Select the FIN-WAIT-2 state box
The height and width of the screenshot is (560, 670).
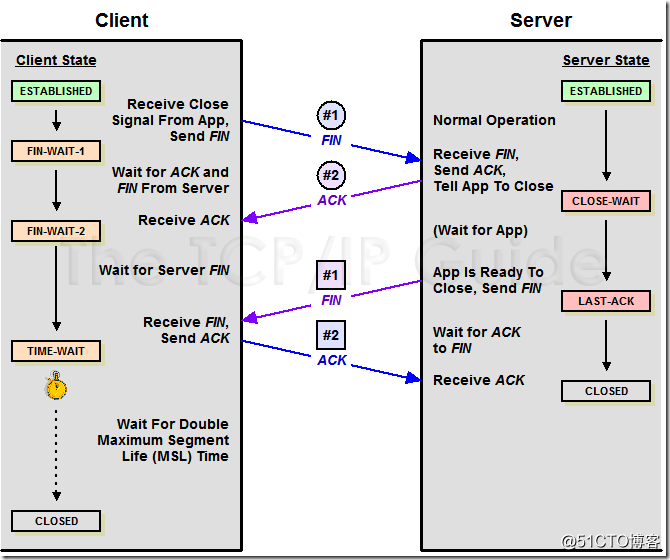tap(56, 231)
